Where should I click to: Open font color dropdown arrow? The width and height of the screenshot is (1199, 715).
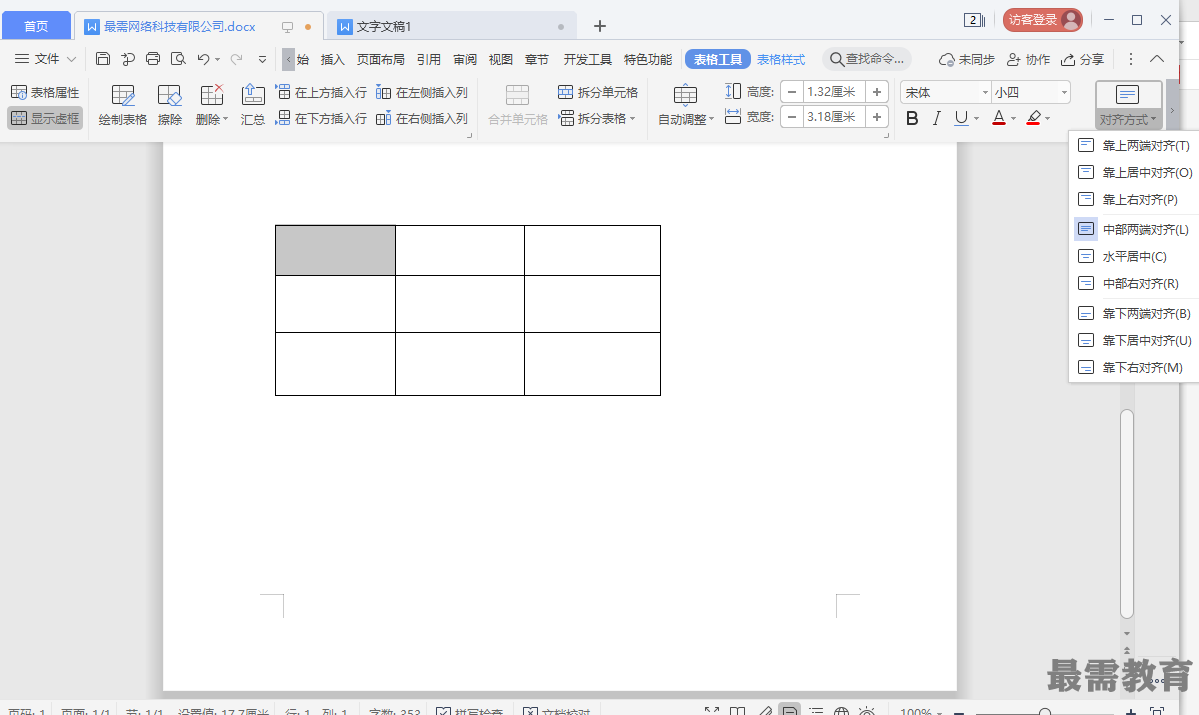(x=1013, y=119)
